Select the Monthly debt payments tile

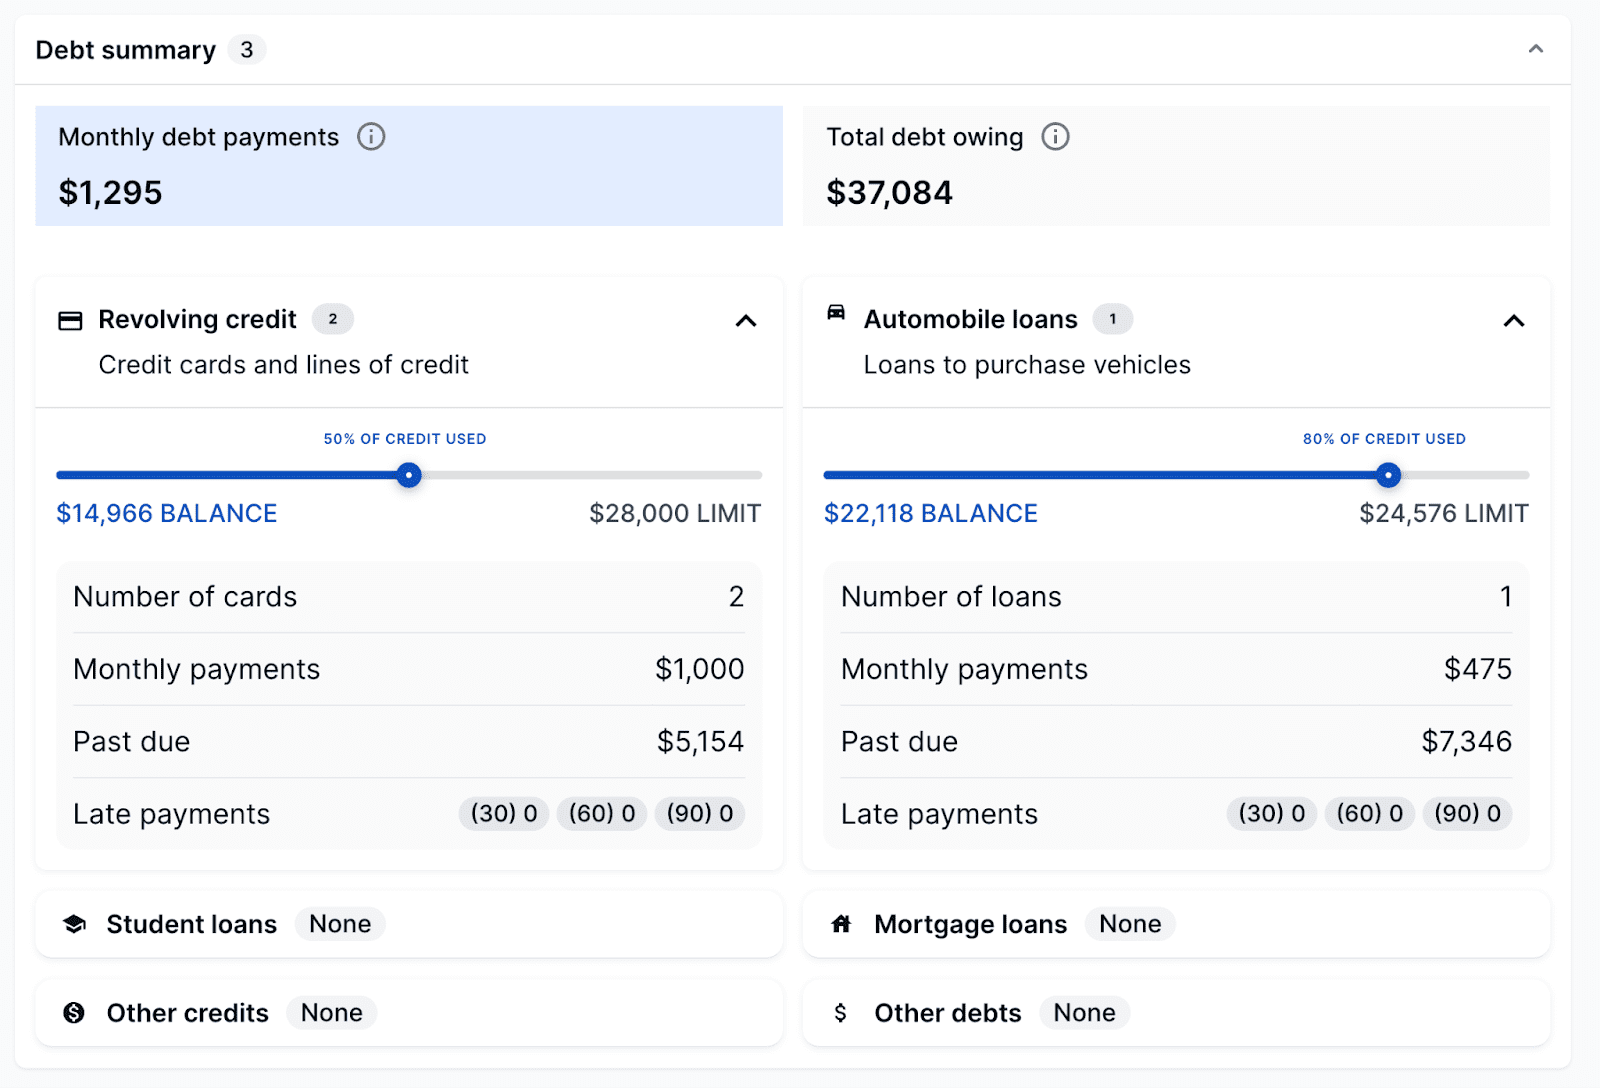pos(408,166)
